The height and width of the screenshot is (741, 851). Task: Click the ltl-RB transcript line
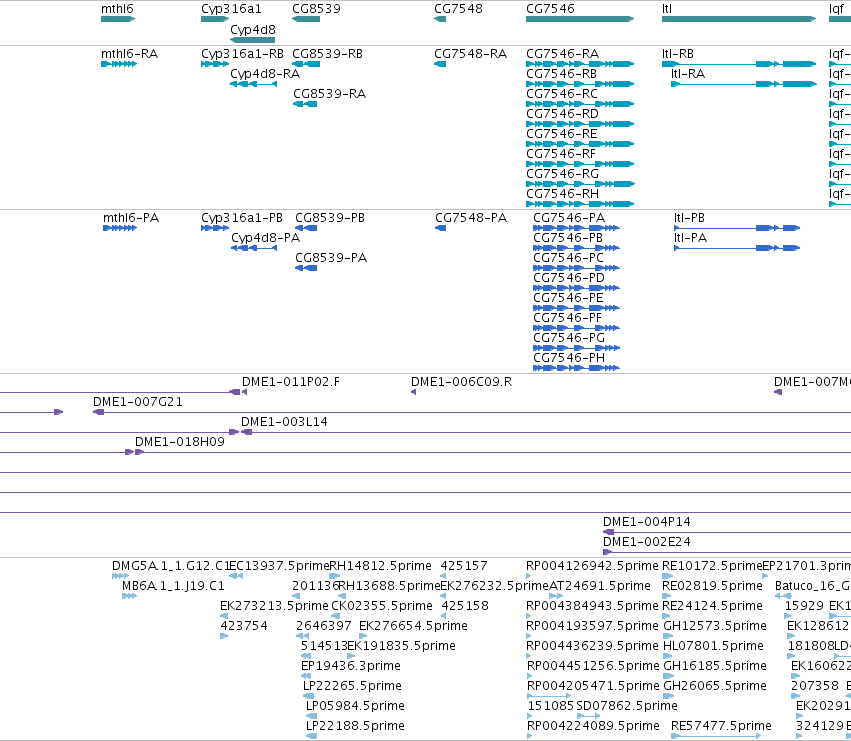tap(739, 64)
